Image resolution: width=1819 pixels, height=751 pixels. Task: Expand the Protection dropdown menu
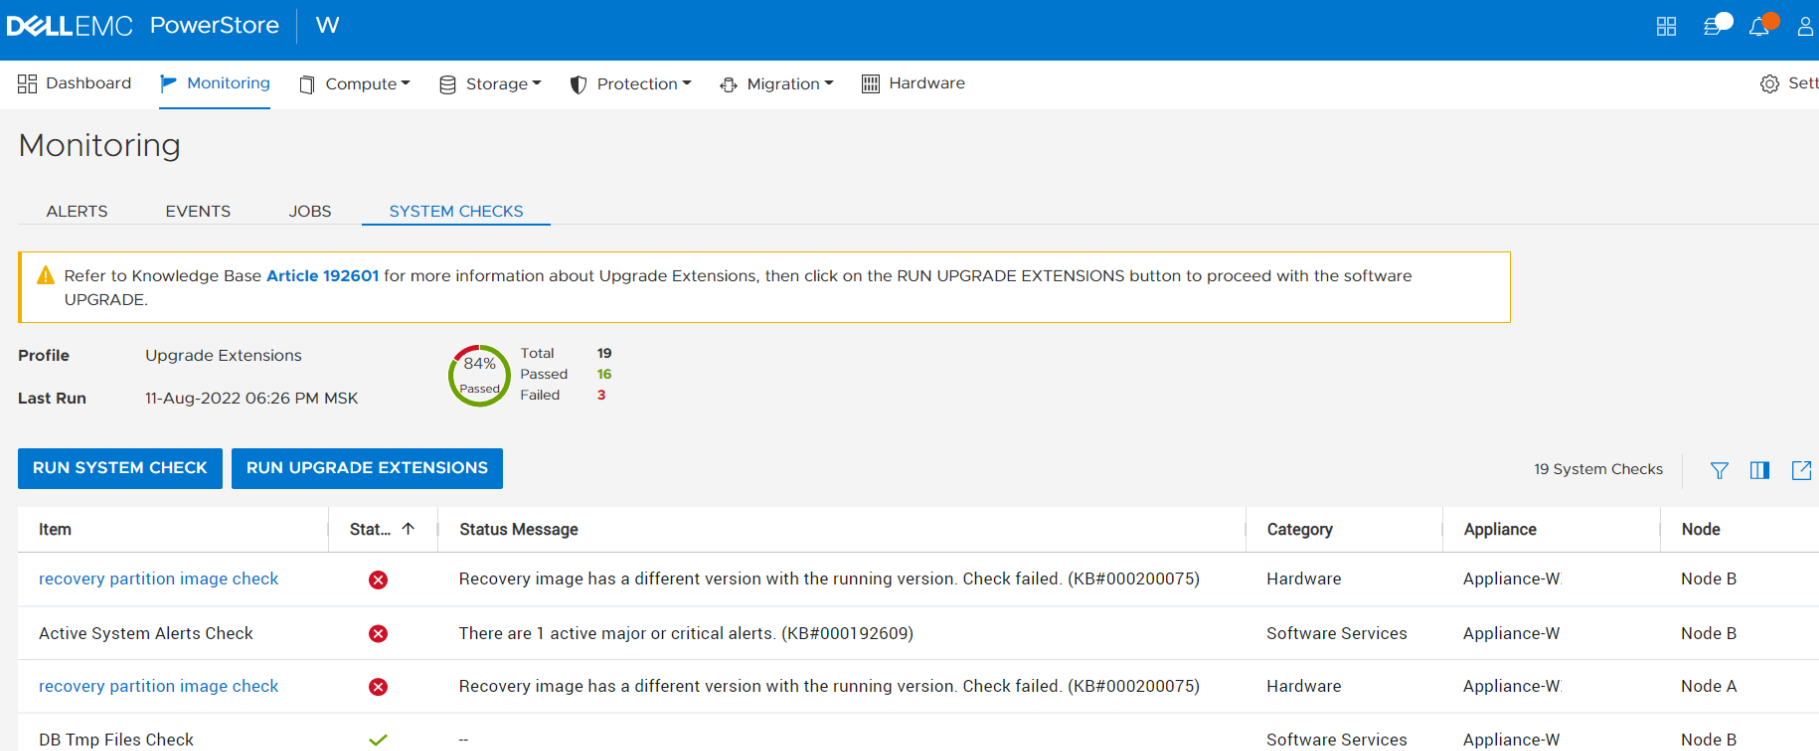tap(632, 84)
